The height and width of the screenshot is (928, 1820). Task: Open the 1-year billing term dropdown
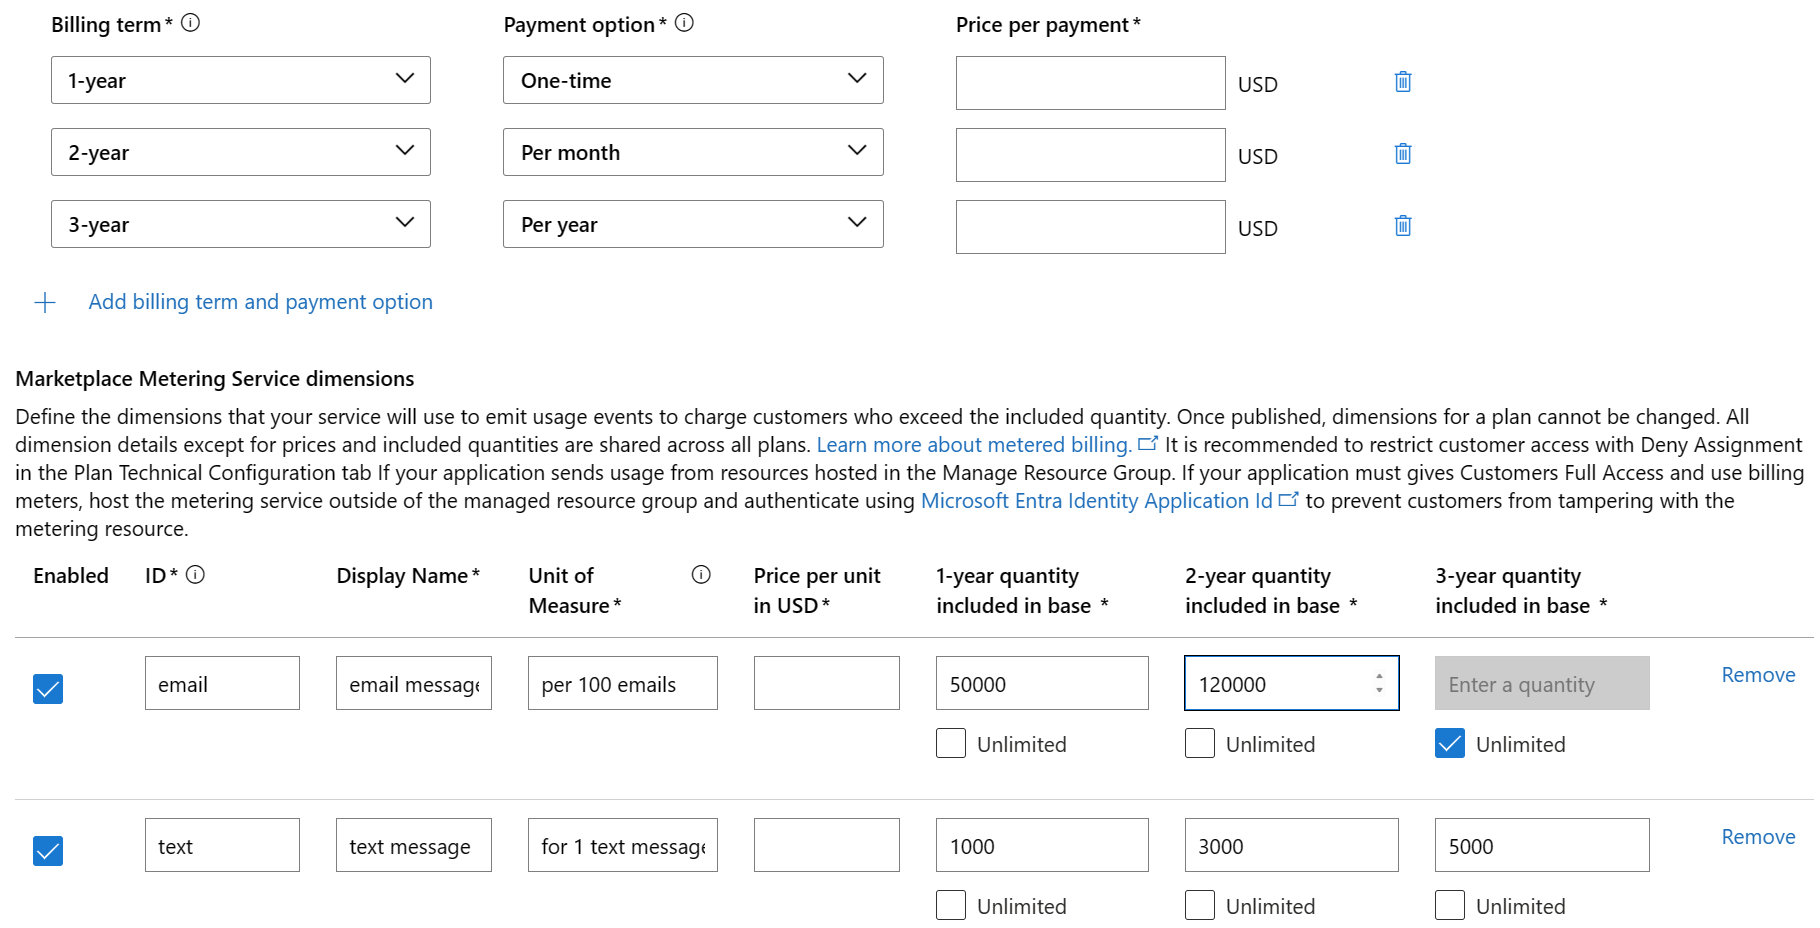pyautogui.click(x=241, y=81)
